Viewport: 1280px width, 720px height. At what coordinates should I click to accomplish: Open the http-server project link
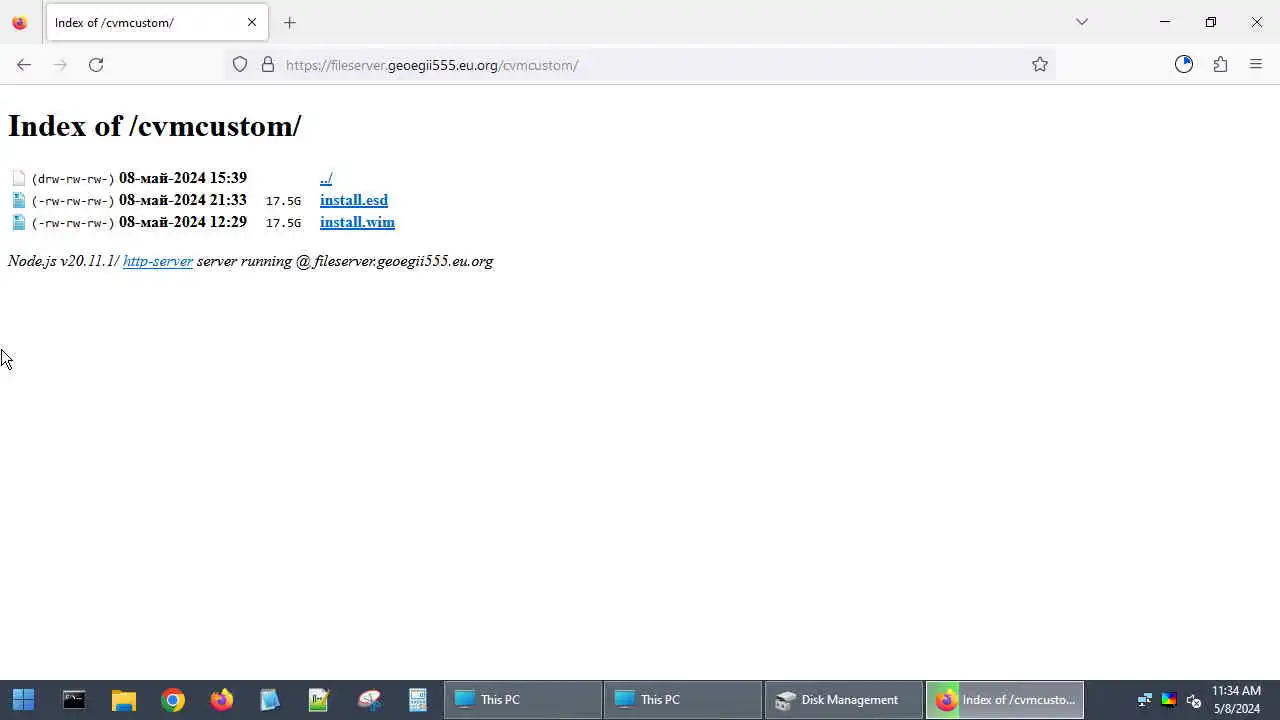(158, 261)
